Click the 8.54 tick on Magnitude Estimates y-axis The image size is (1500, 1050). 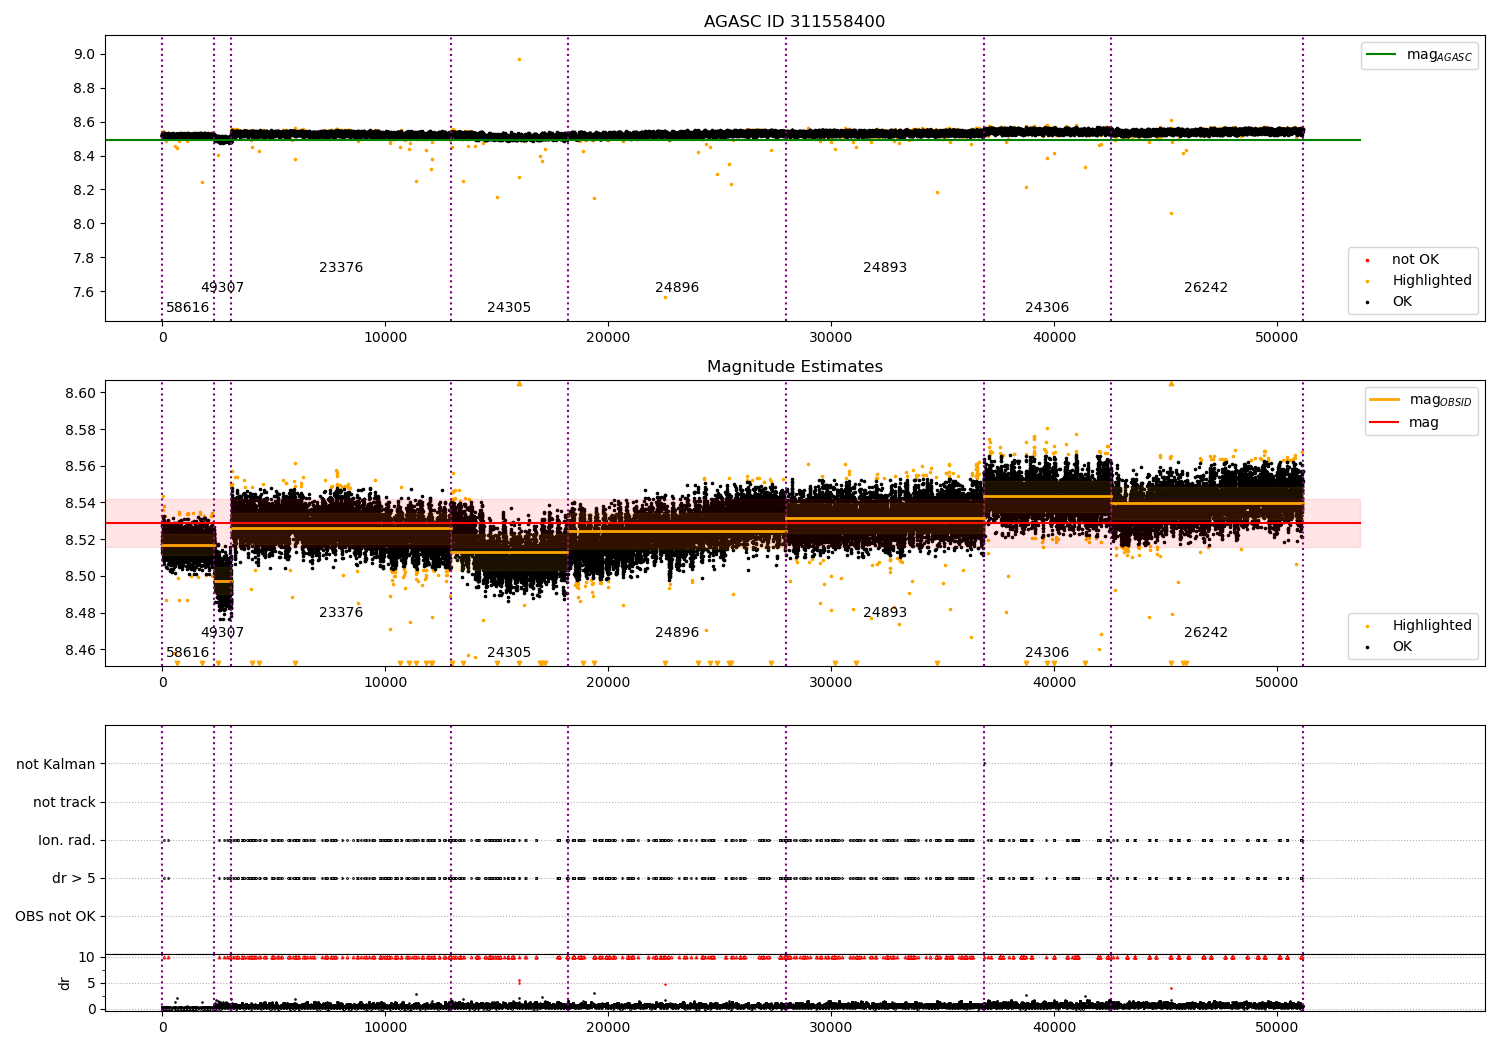pyautogui.click(x=81, y=504)
